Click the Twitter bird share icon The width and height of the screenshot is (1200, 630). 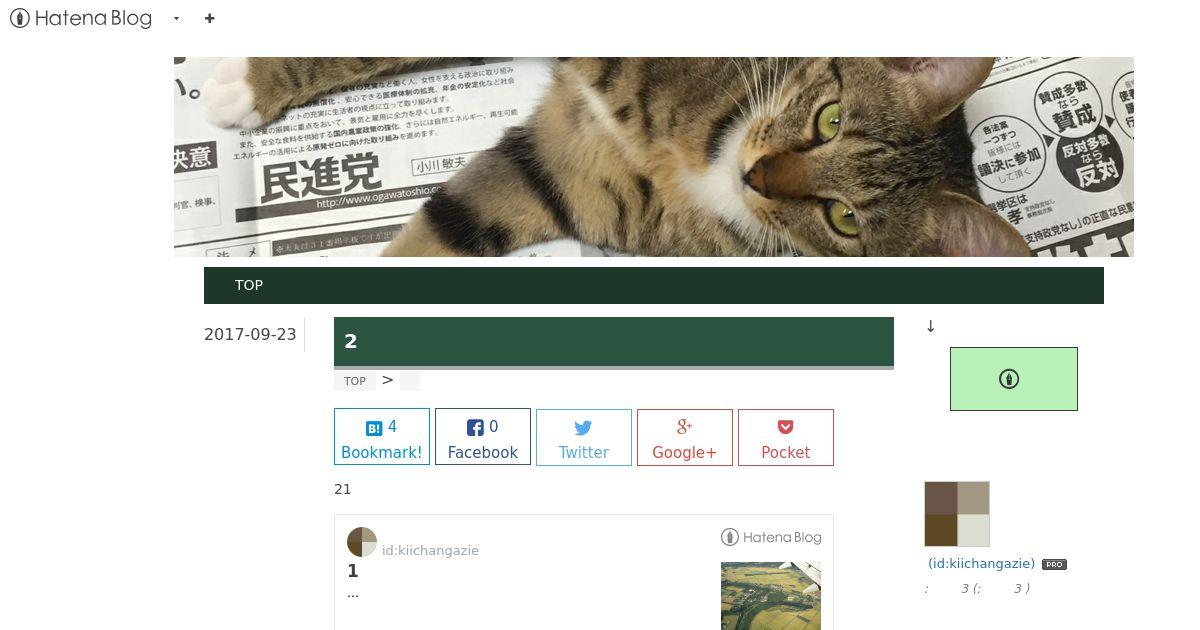point(584,428)
